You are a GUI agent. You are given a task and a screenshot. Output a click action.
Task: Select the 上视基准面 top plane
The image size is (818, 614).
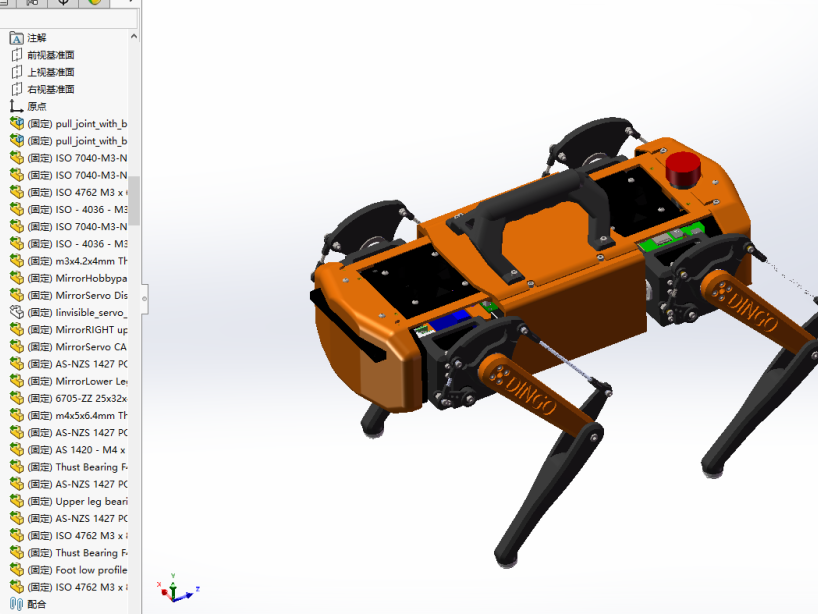click(x=50, y=72)
